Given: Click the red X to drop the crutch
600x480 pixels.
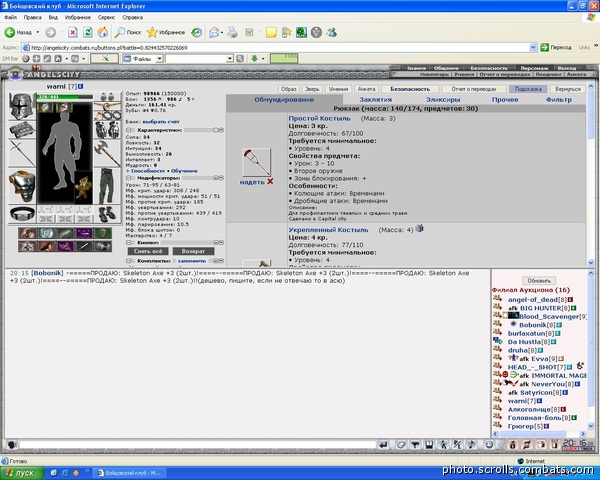Looking at the screenshot, I should pyautogui.click(x=270, y=181).
